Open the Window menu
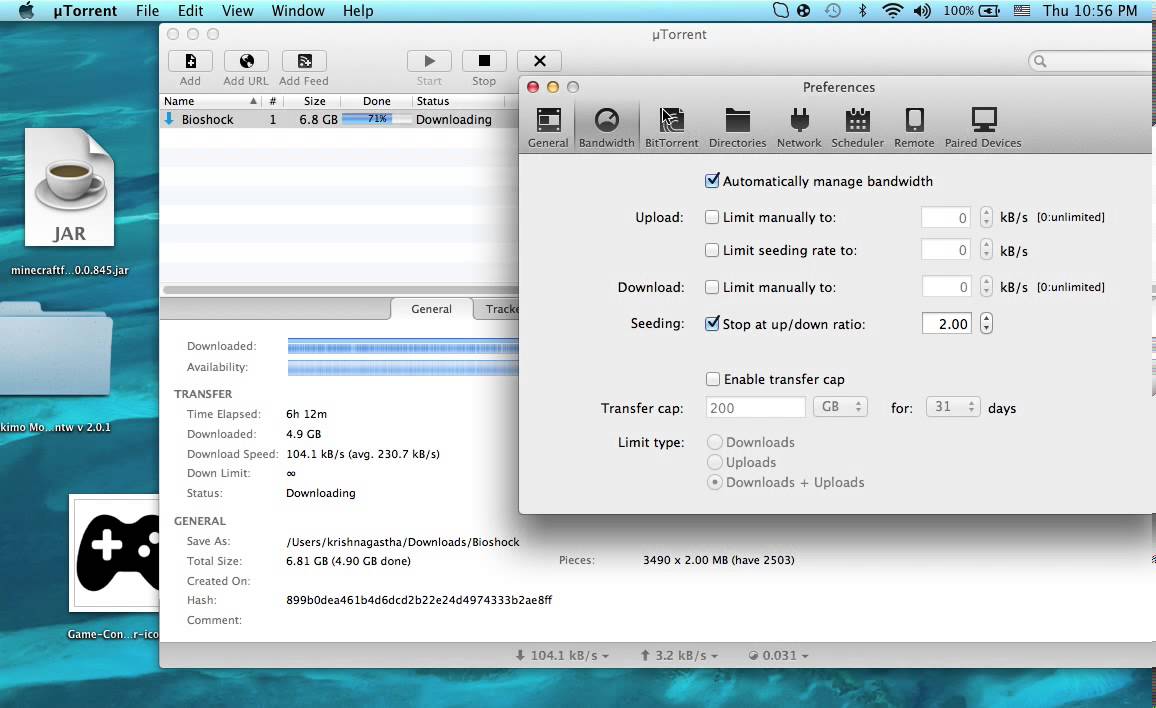Image resolution: width=1156 pixels, height=708 pixels. 298,11
